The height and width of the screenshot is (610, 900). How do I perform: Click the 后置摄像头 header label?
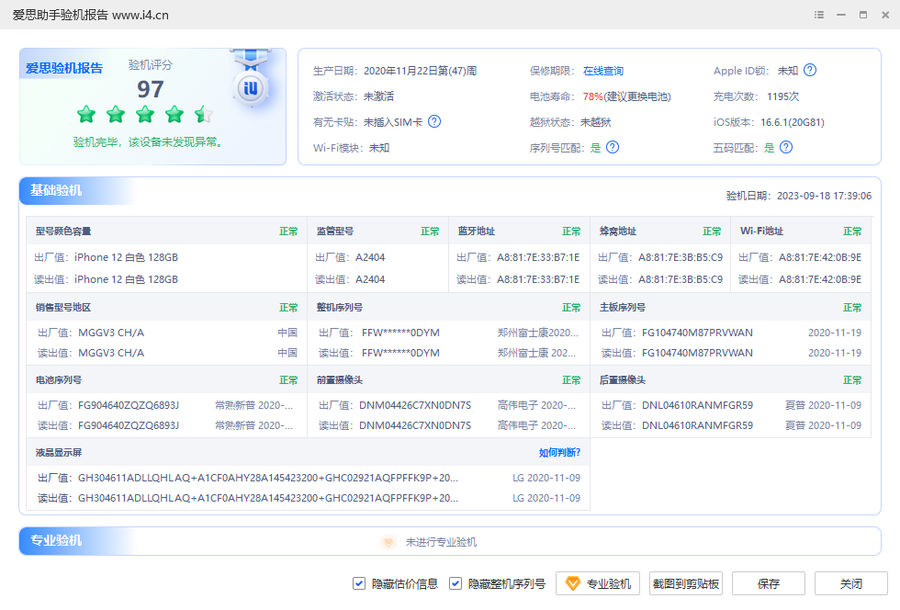pyautogui.click(x=623, y=380)
